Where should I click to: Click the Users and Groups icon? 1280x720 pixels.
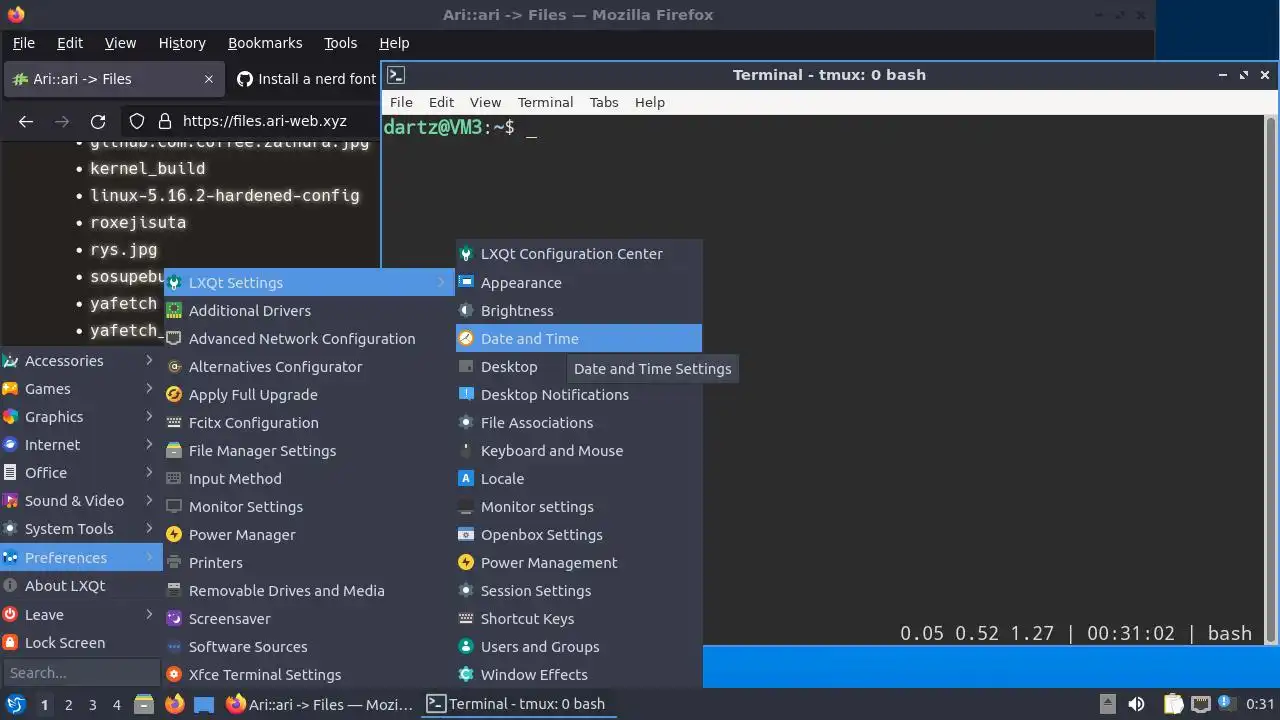tap(466, 647)
